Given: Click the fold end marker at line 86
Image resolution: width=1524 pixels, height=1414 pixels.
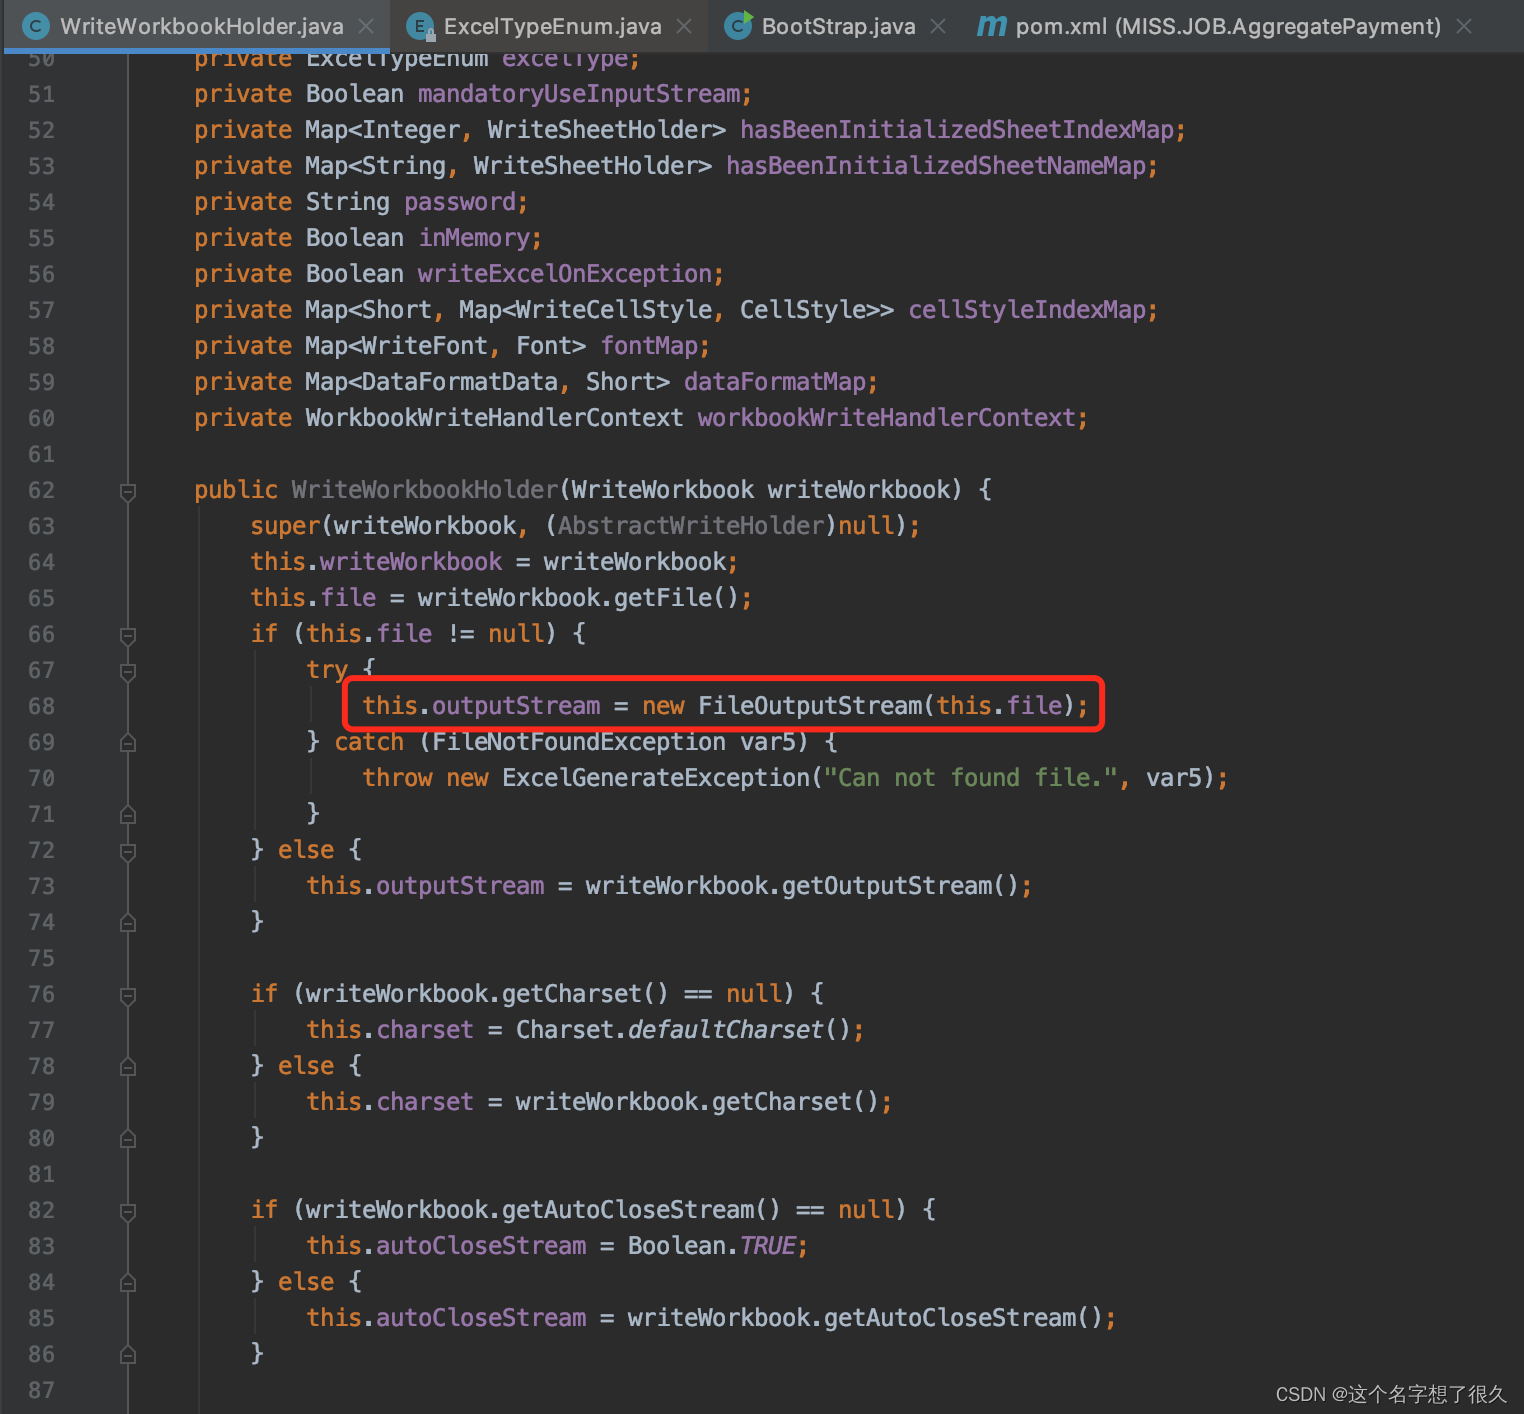Looking at the screenshot, I should [128, 1355].
